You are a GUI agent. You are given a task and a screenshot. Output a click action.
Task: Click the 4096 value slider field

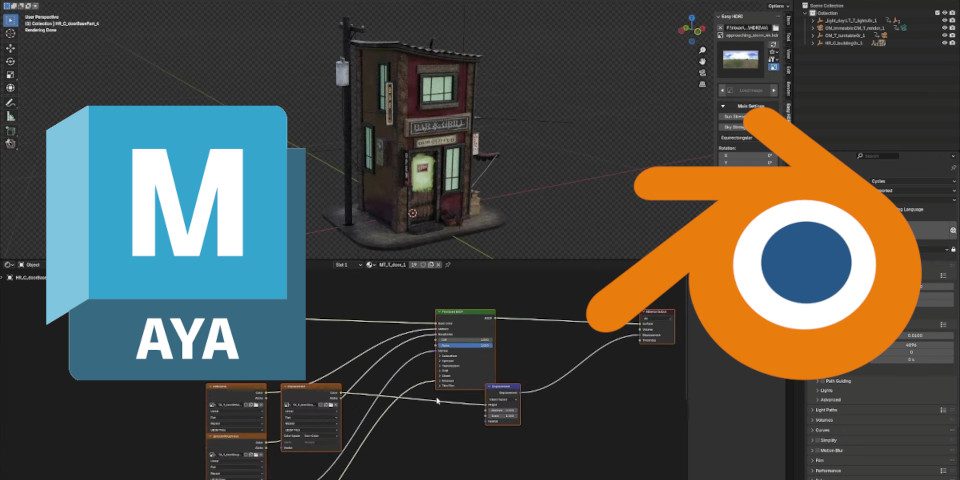point(910,344)
